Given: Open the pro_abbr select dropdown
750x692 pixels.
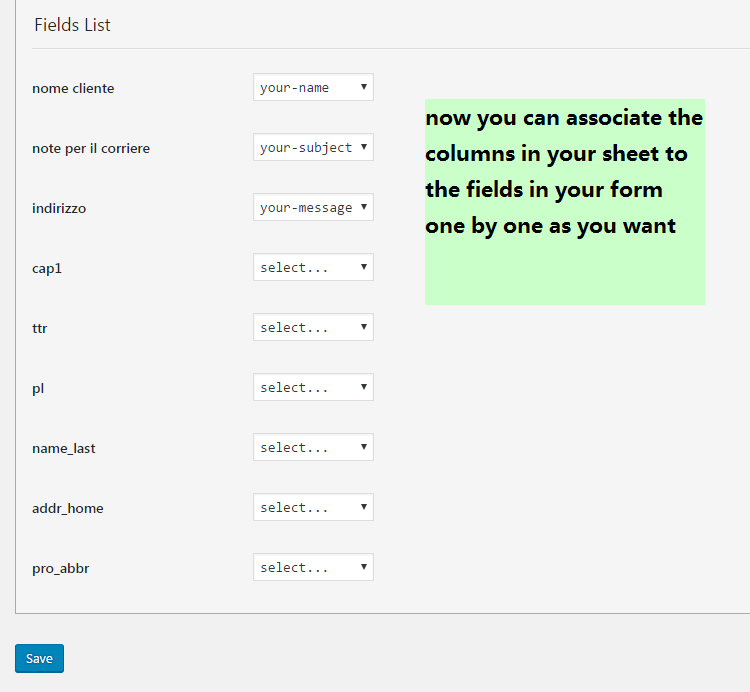Looking at the screenshot, I should pos(313,568).
